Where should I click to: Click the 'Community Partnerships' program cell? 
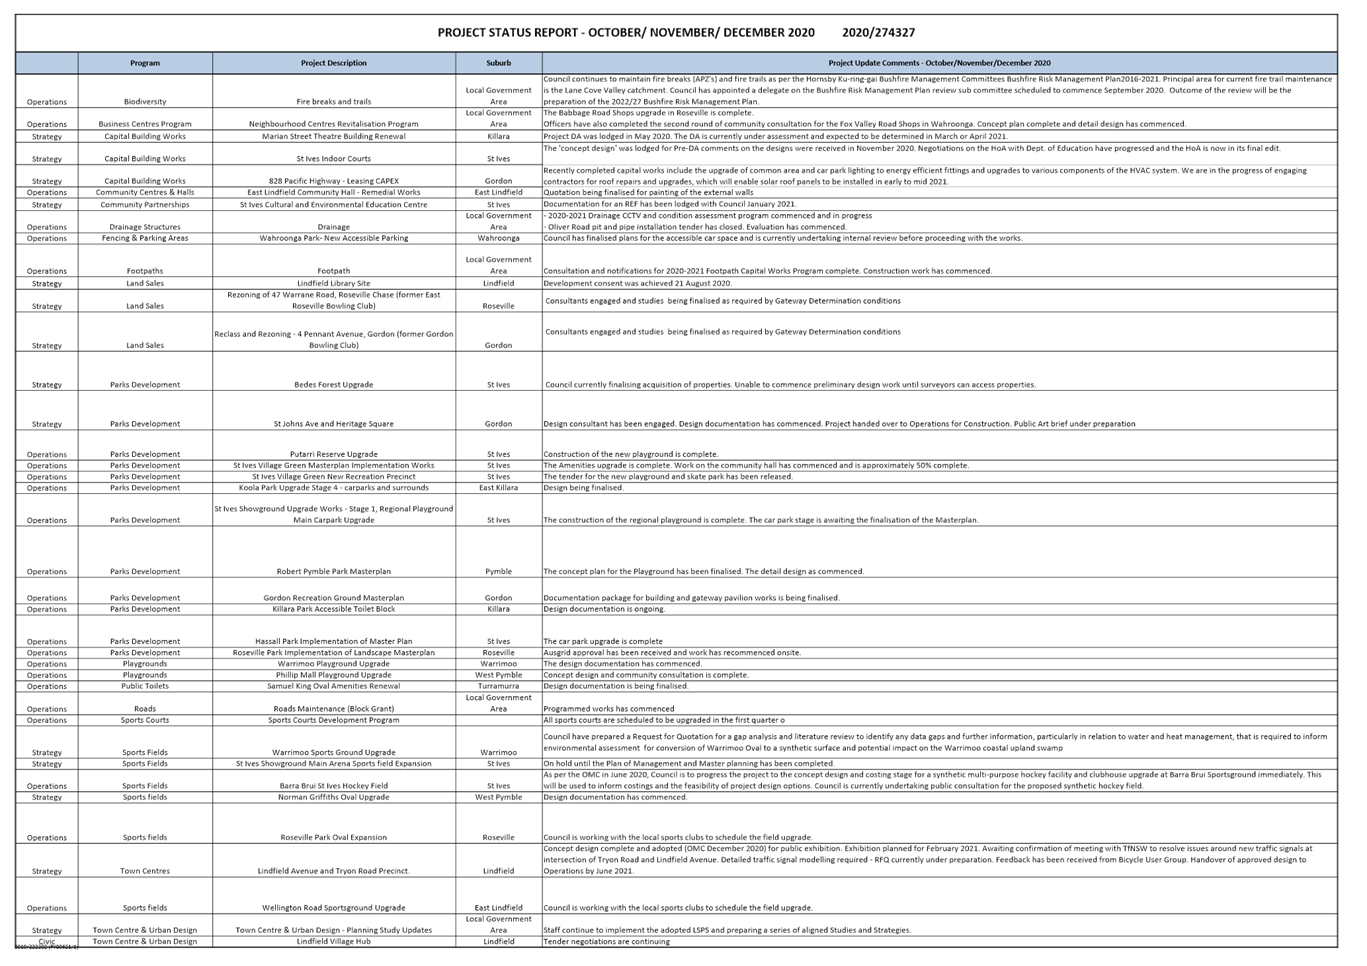(145, 204)
